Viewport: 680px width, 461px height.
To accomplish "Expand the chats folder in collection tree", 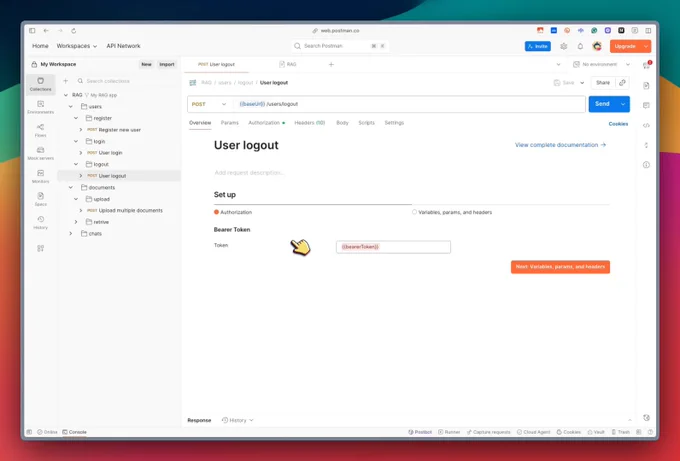I will point(71,233).
